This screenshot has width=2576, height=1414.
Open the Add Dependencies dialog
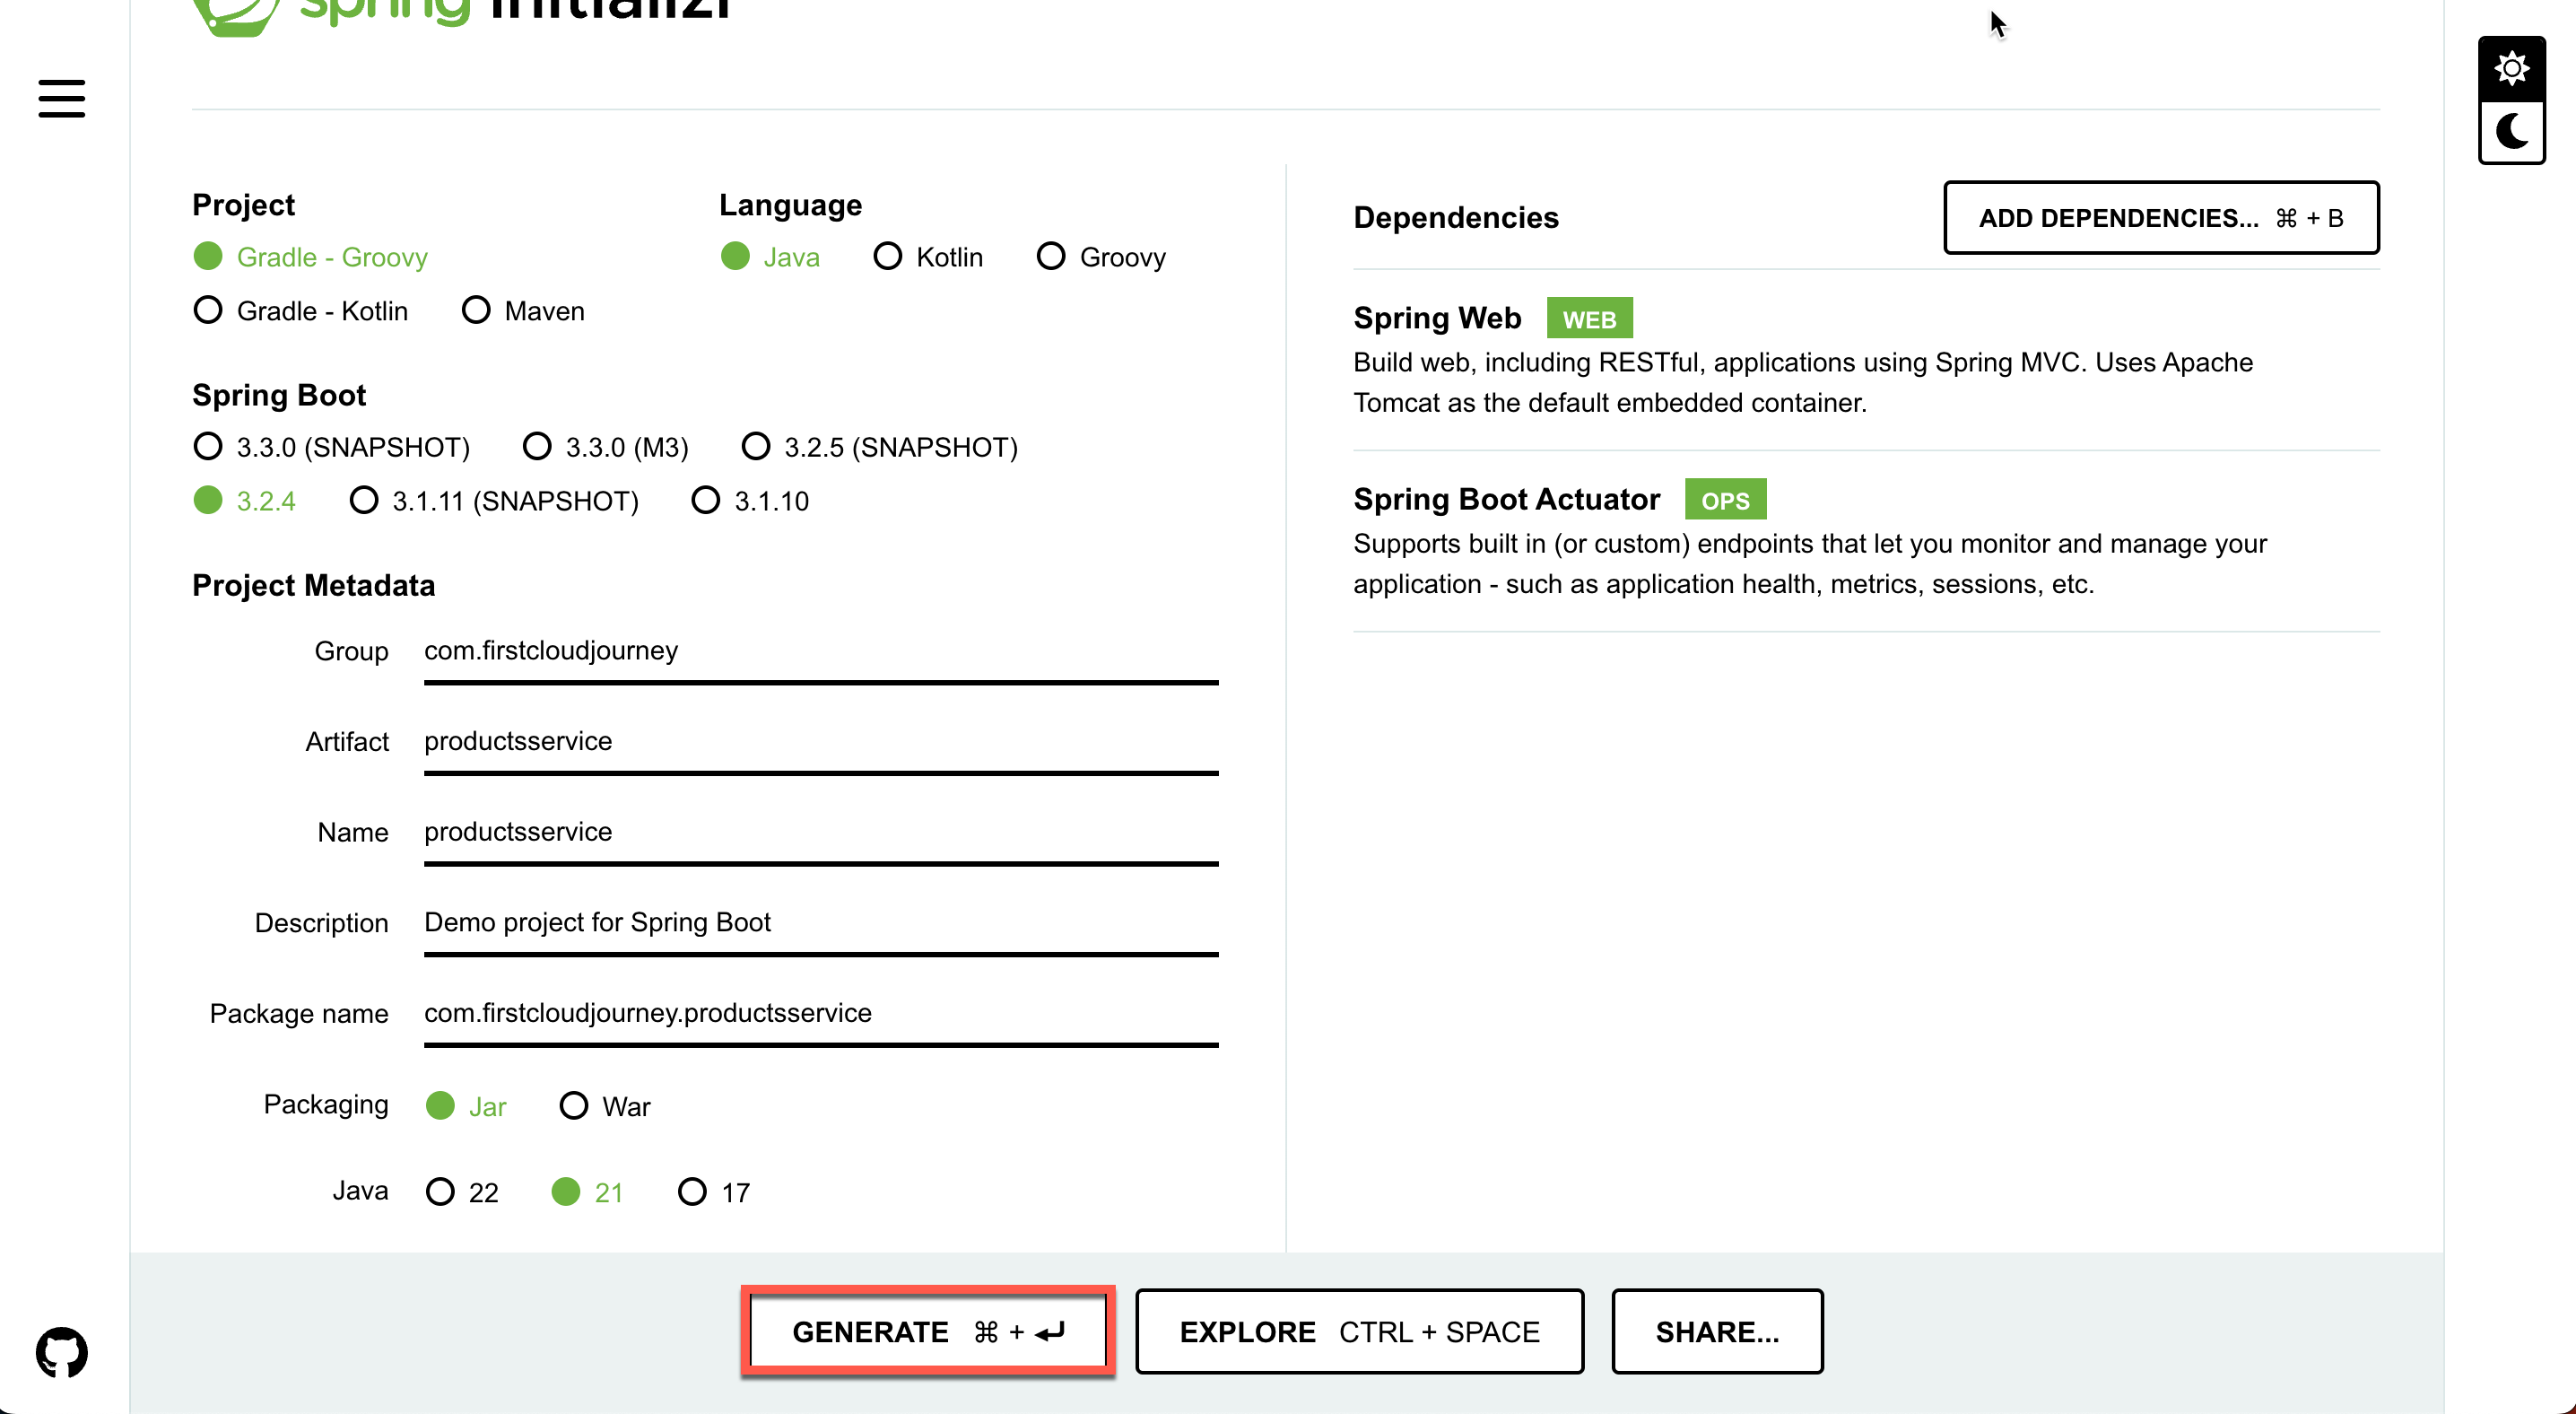(x=2161, y=218)
